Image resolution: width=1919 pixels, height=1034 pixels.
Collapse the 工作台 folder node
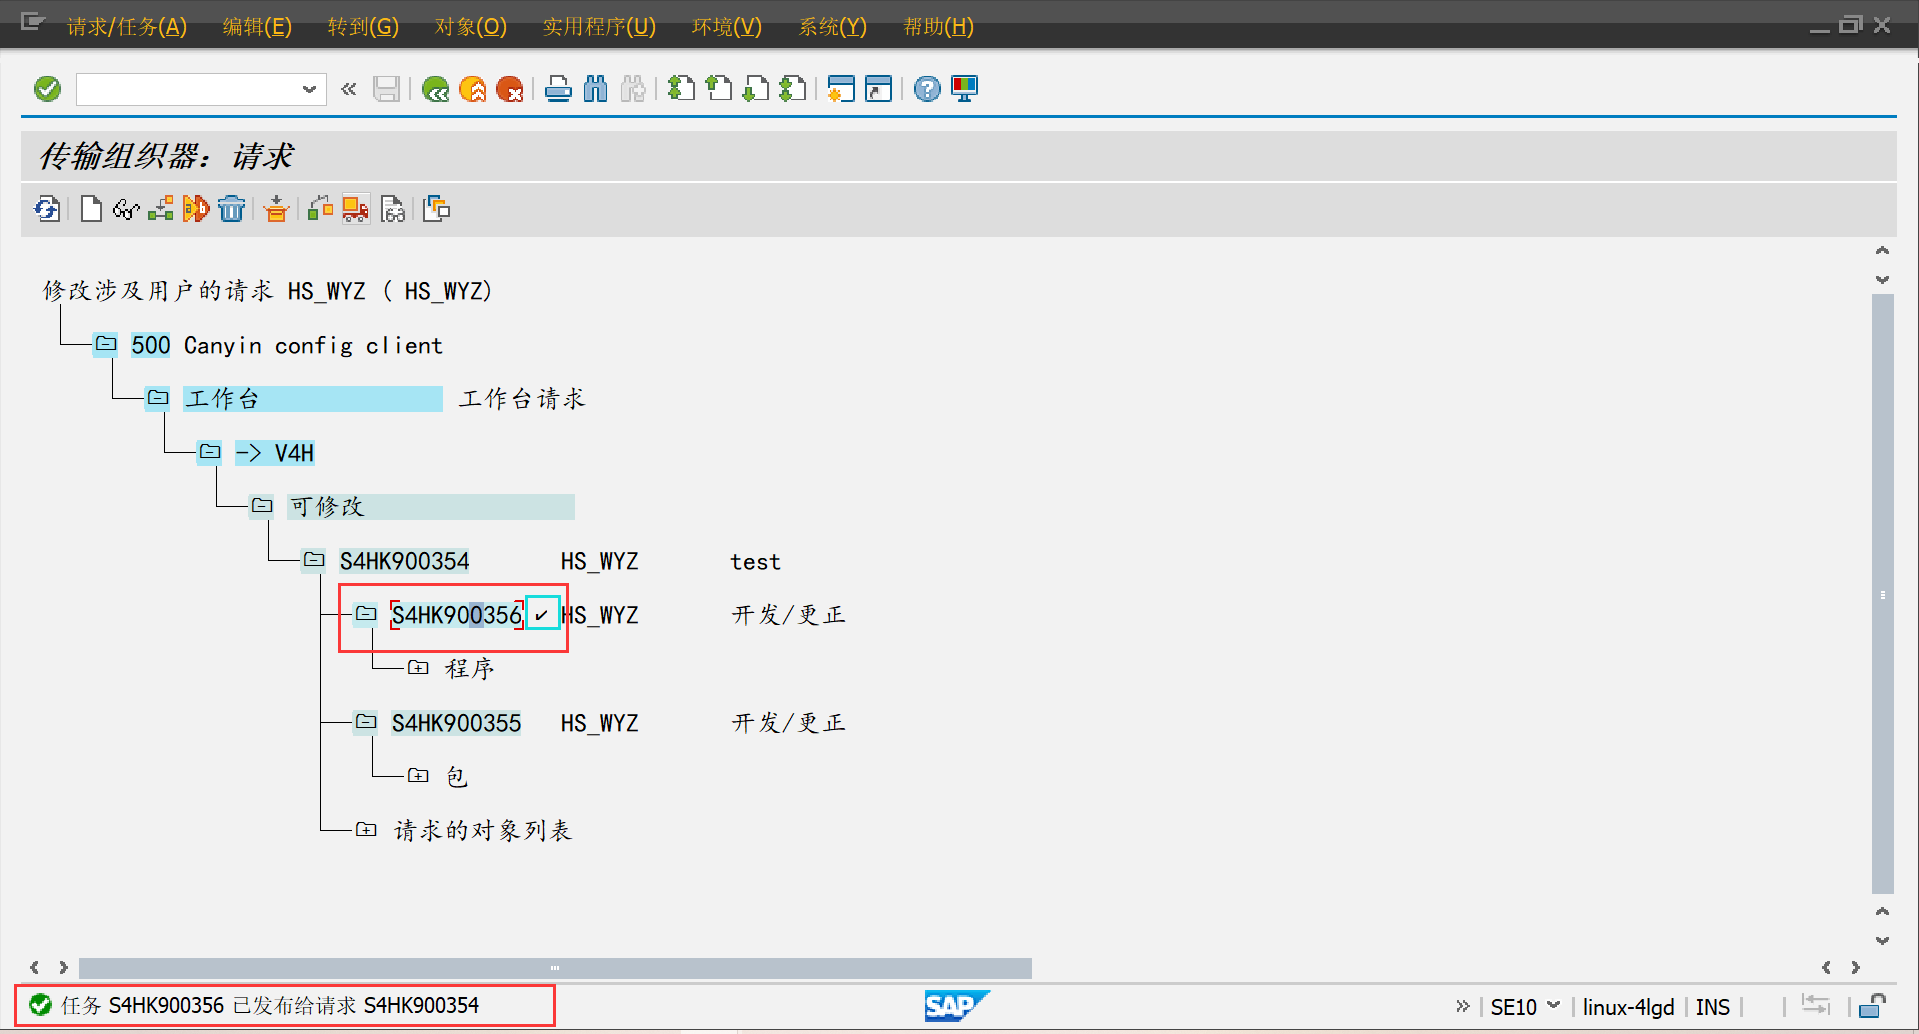(x=158, y=398)
